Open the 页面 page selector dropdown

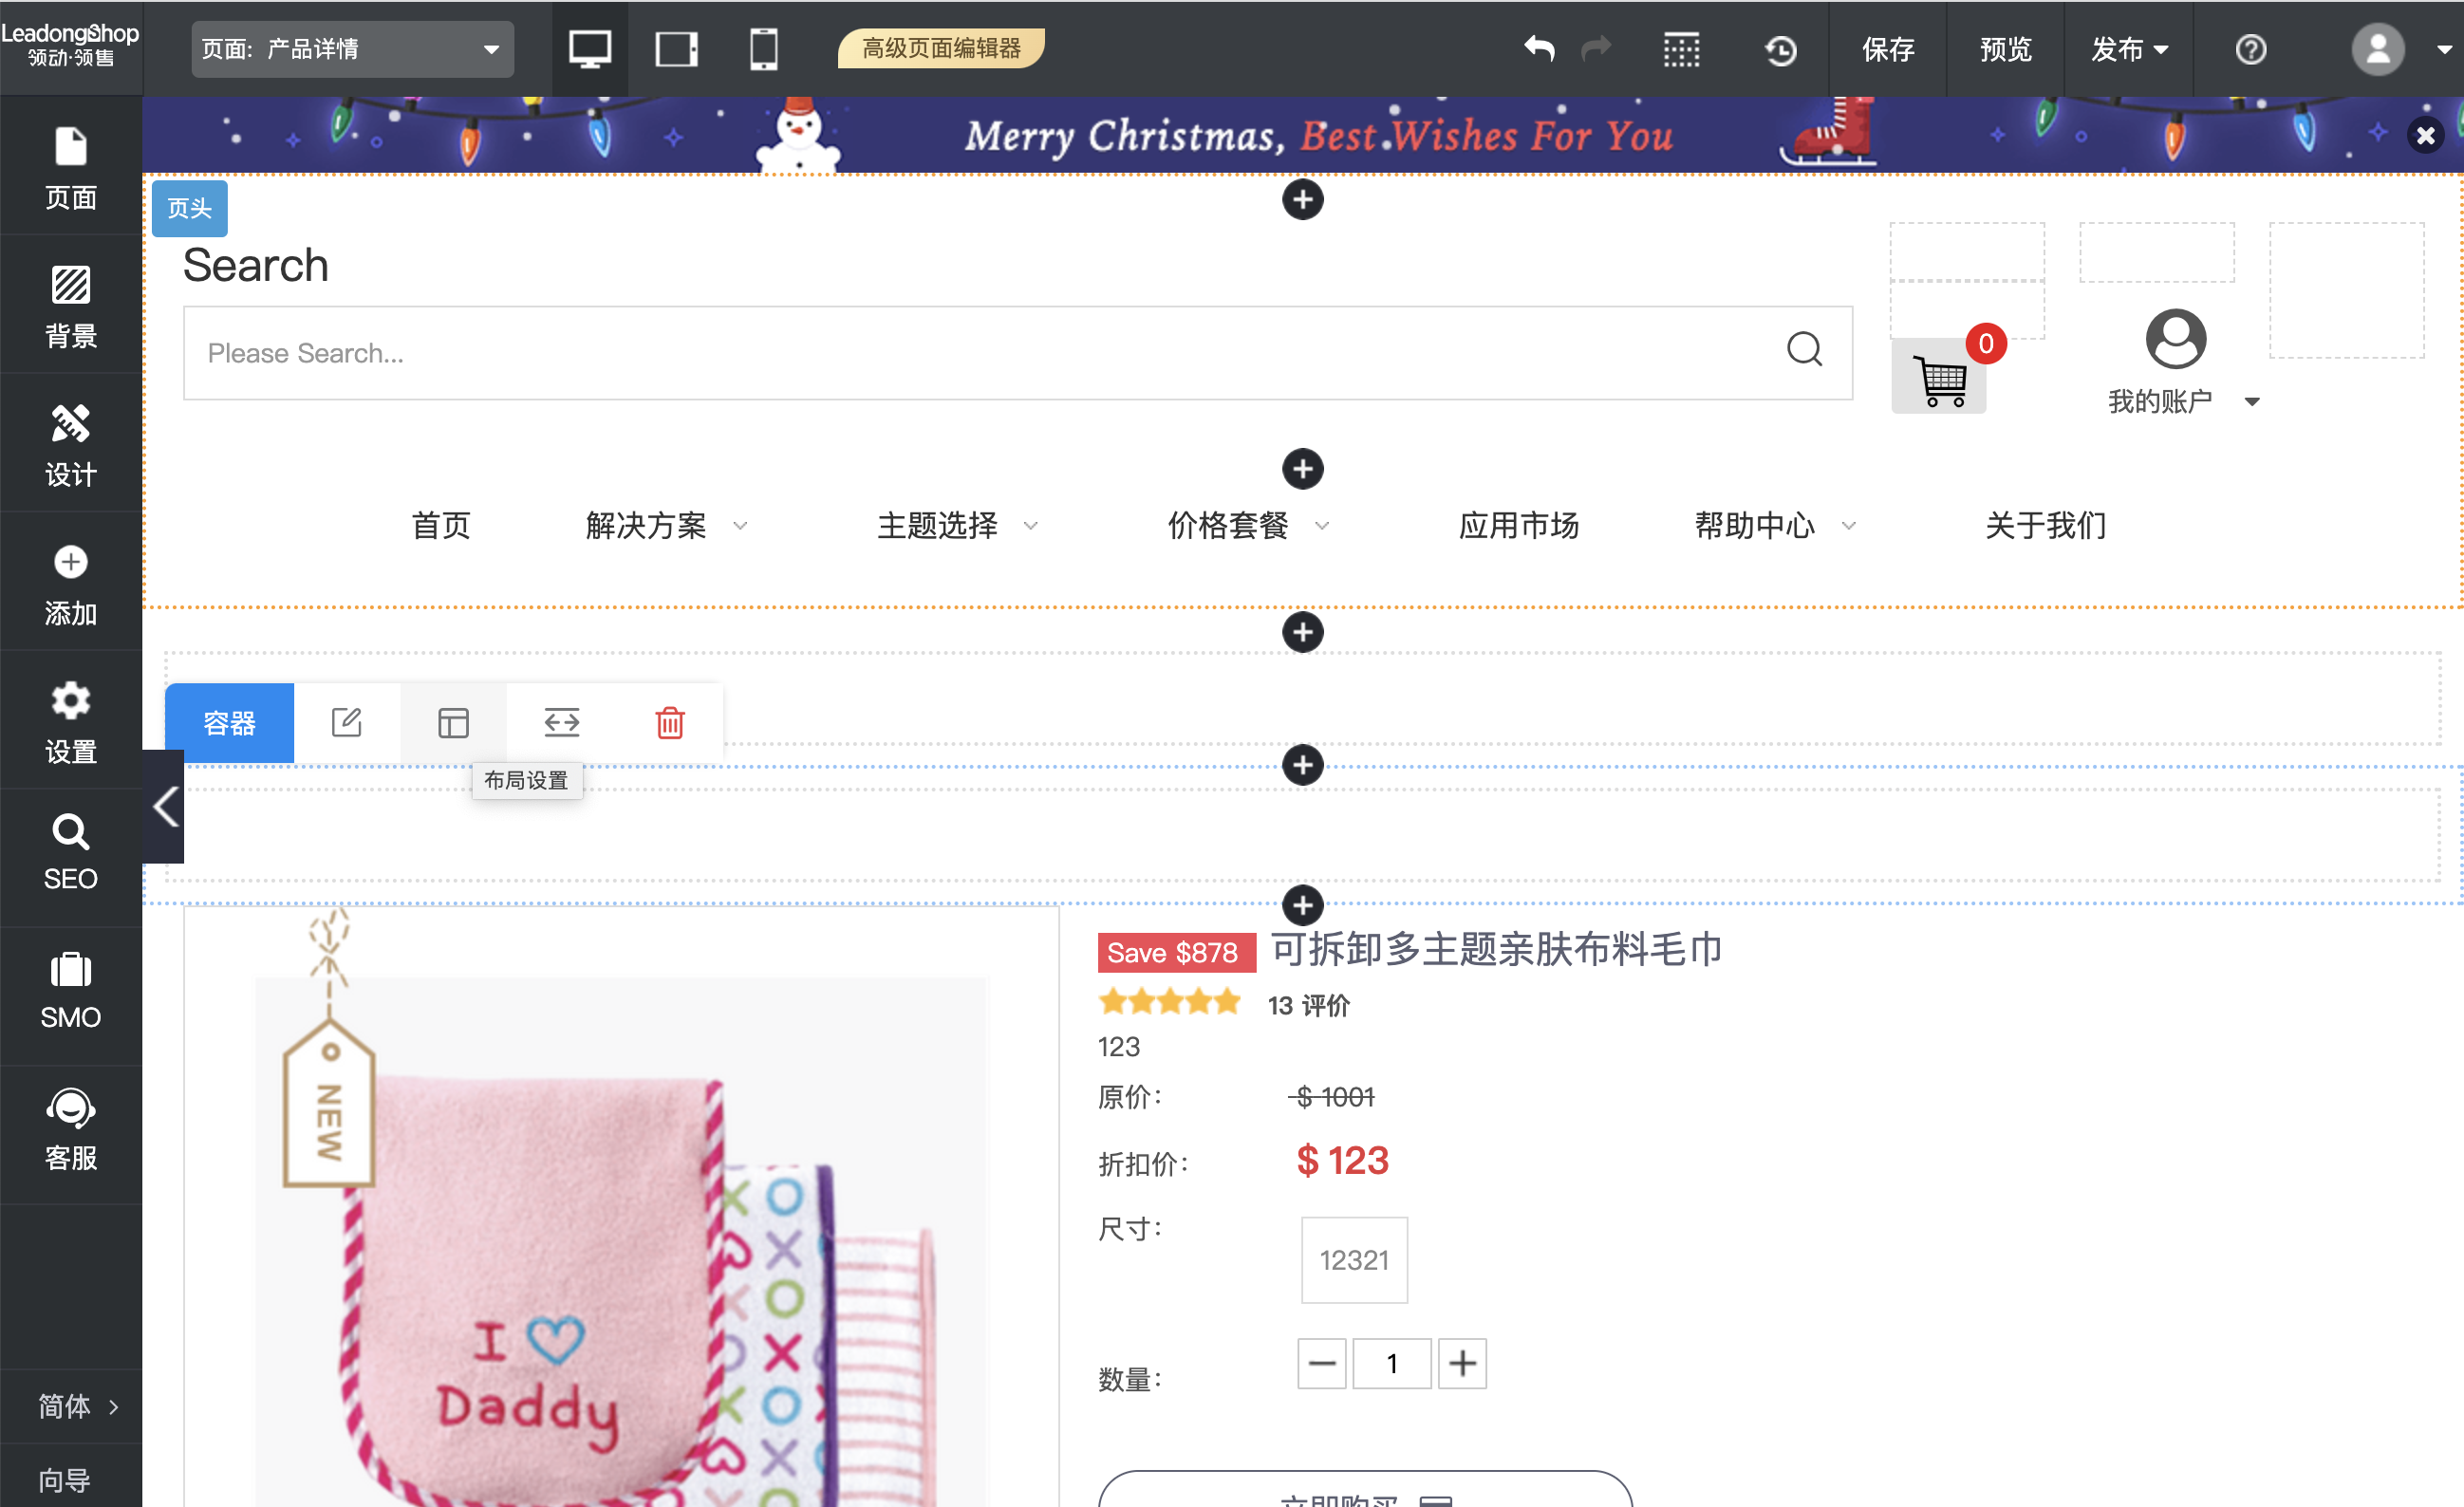click(x=352, y=49)
